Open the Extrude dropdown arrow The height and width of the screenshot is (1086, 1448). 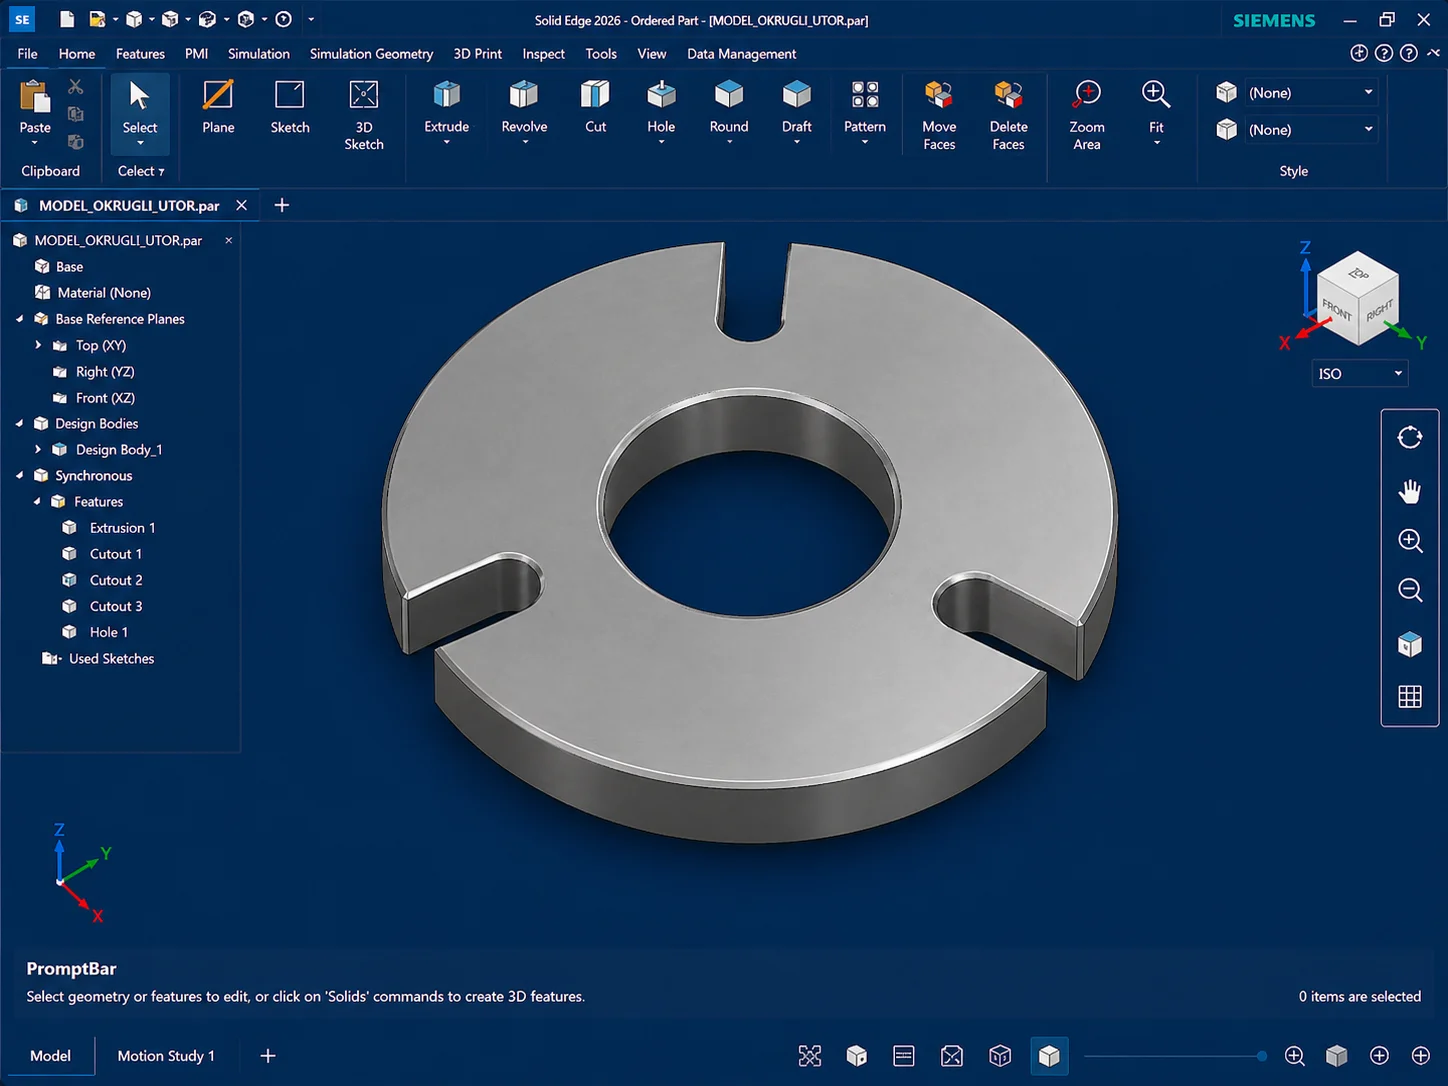point(446,142)
